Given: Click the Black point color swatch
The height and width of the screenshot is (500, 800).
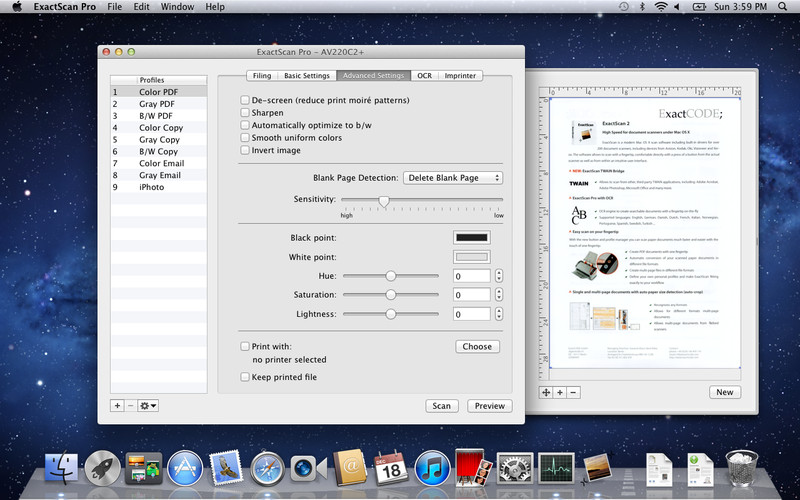Looking at the screenshot, I should pos(471,237).
